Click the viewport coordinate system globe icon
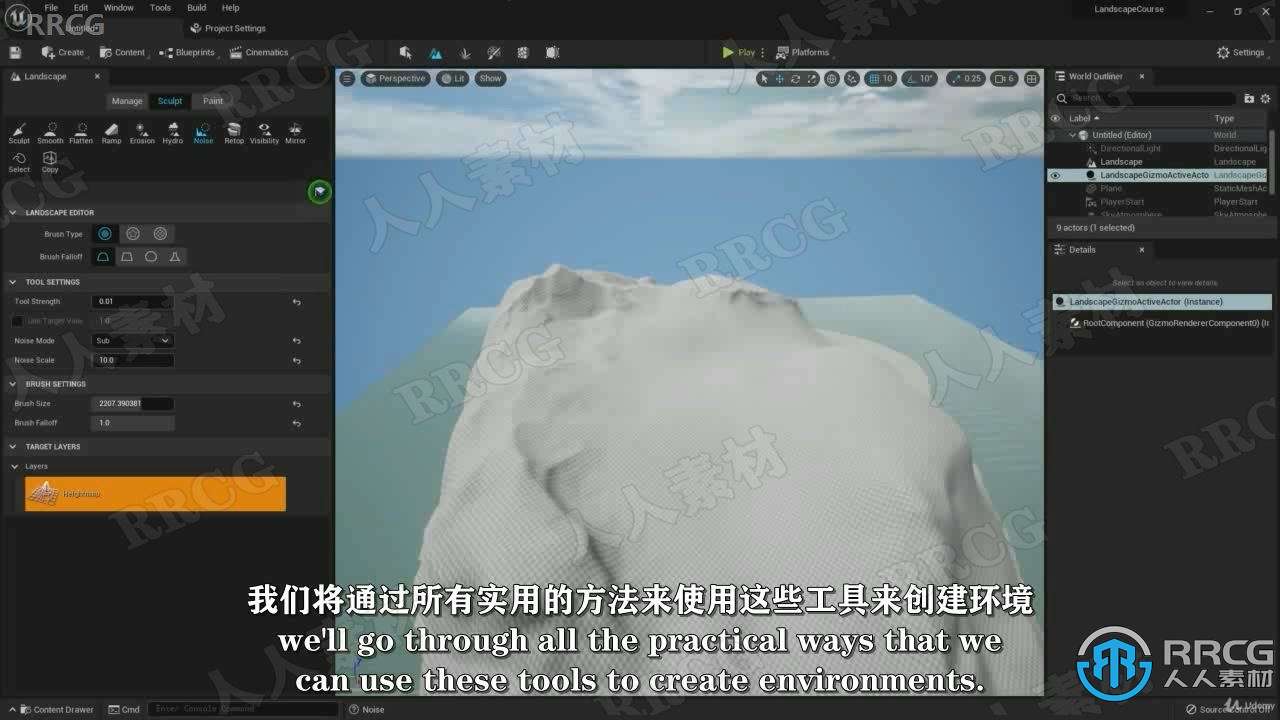 832,78
